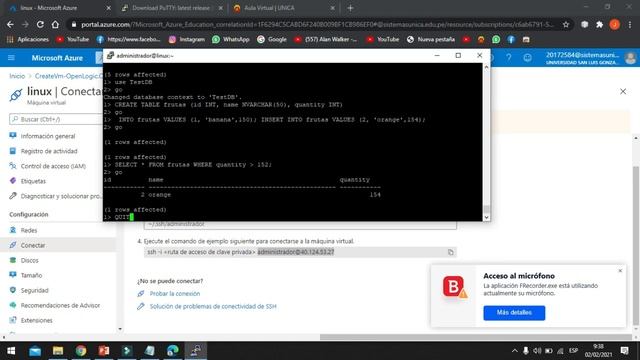Viewport: 640px width, 360px height.
Task: Open Registro de actividad
Action: pos(49,151)
